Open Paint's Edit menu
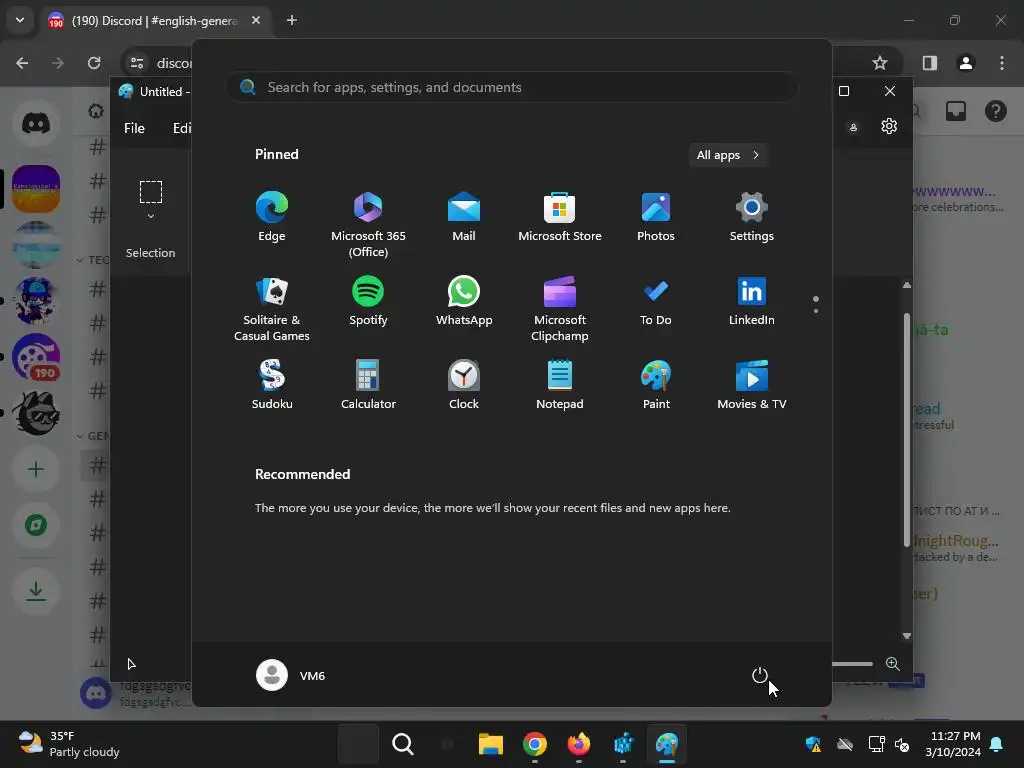This screenshot has width=1024, height=768. [182, 128]
